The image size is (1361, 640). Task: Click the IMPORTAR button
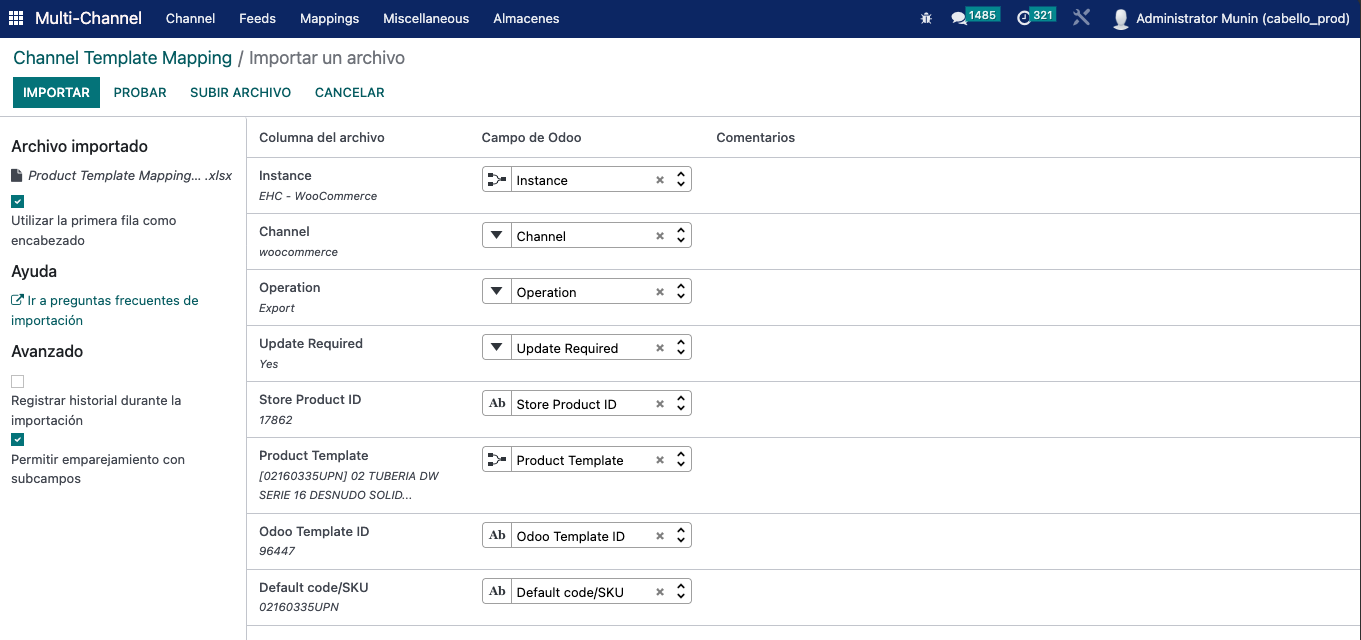56,92
